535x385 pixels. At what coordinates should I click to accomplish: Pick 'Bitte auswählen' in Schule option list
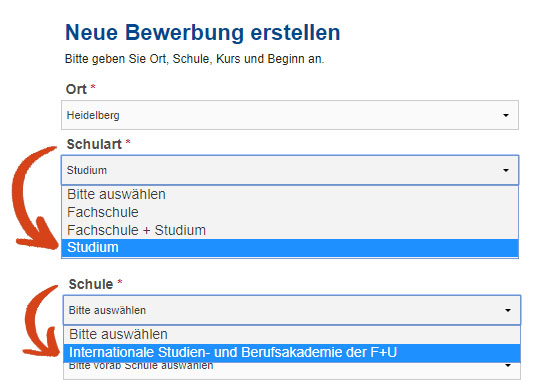pyautogui.click(x=292, y=334)
